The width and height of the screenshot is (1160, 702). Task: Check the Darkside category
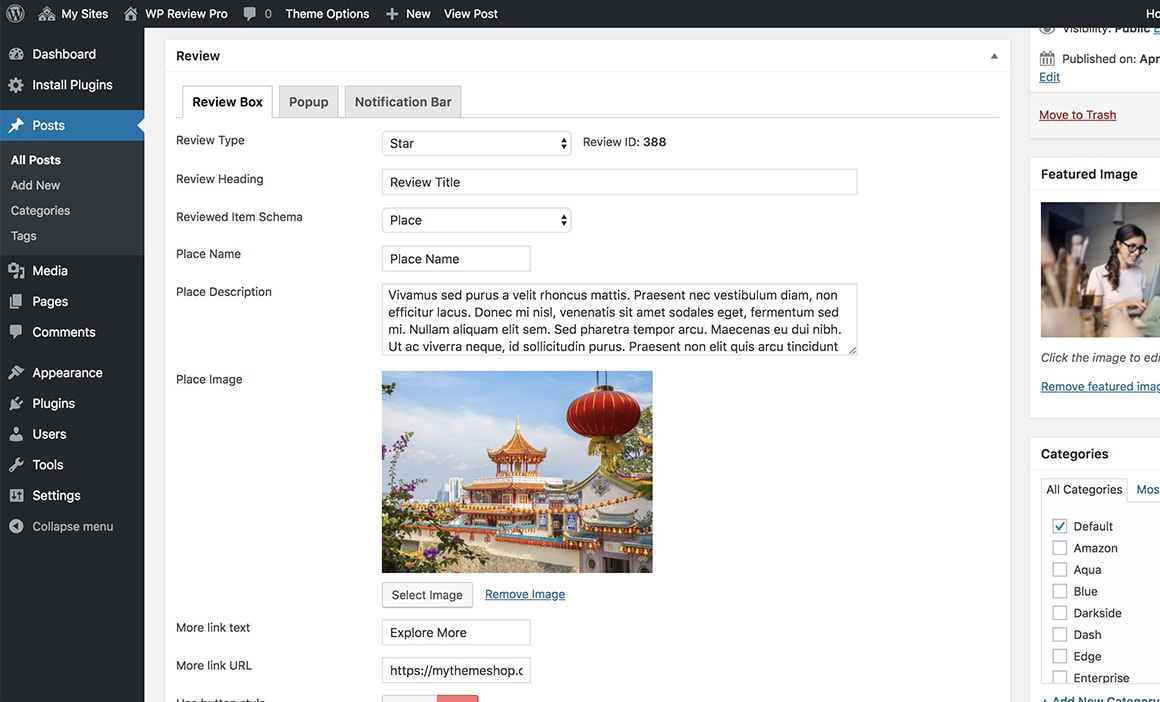coord(1059,612)
